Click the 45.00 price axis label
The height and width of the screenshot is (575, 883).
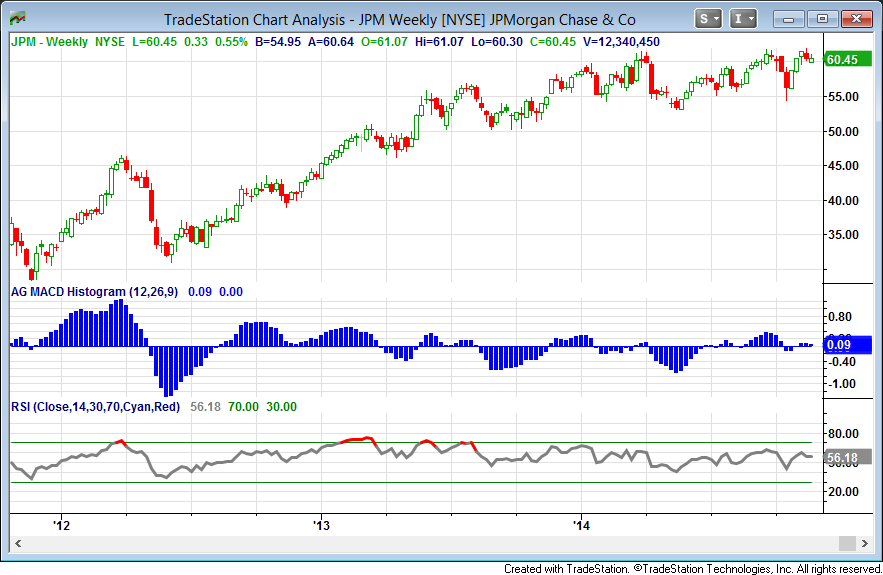pyautogui.click(x=843, y=166)
